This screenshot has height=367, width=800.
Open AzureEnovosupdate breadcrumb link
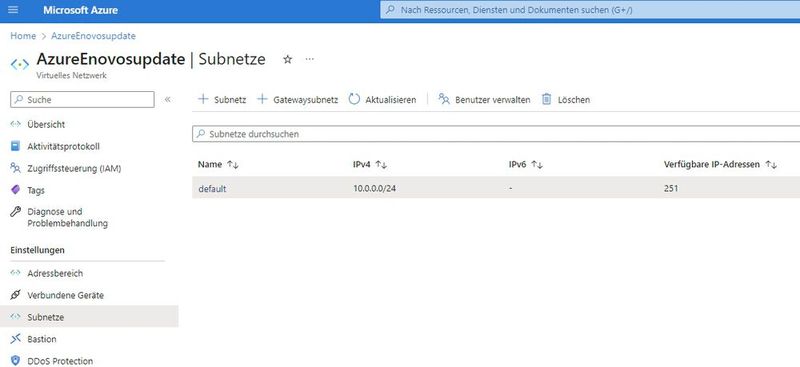point(93,36)
